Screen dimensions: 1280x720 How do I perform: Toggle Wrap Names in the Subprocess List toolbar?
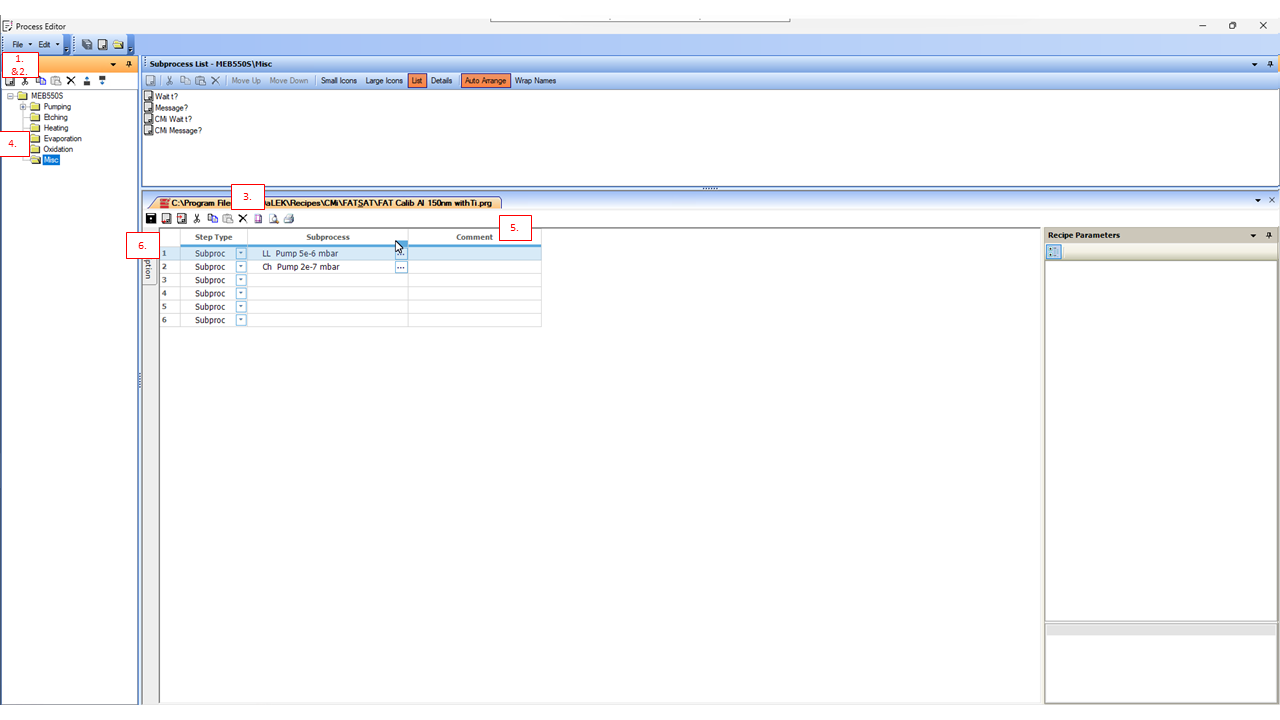coord(535,80)
